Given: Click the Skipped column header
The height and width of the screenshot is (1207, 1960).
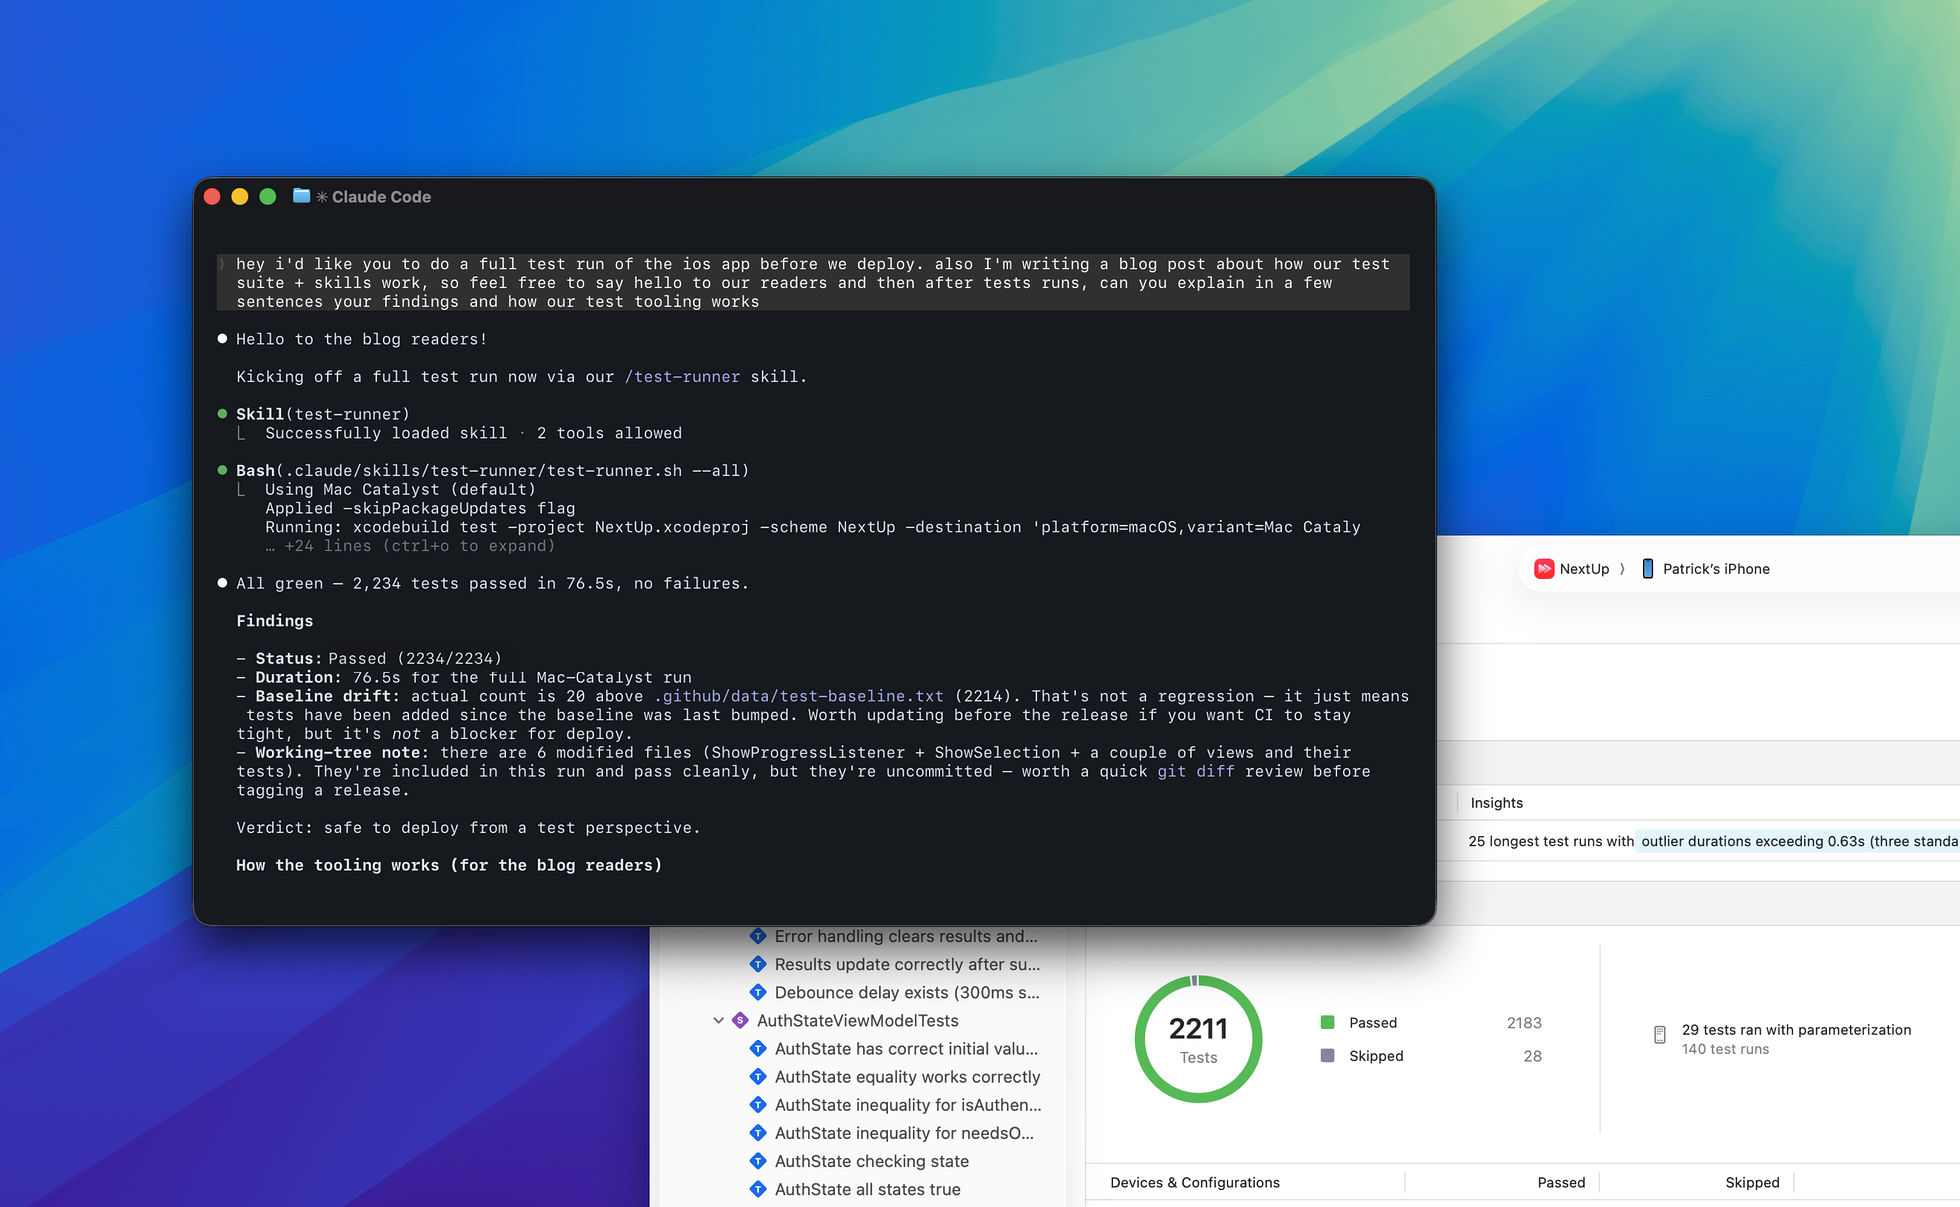Looking at the screenshot, I should click(1752, 1182).
